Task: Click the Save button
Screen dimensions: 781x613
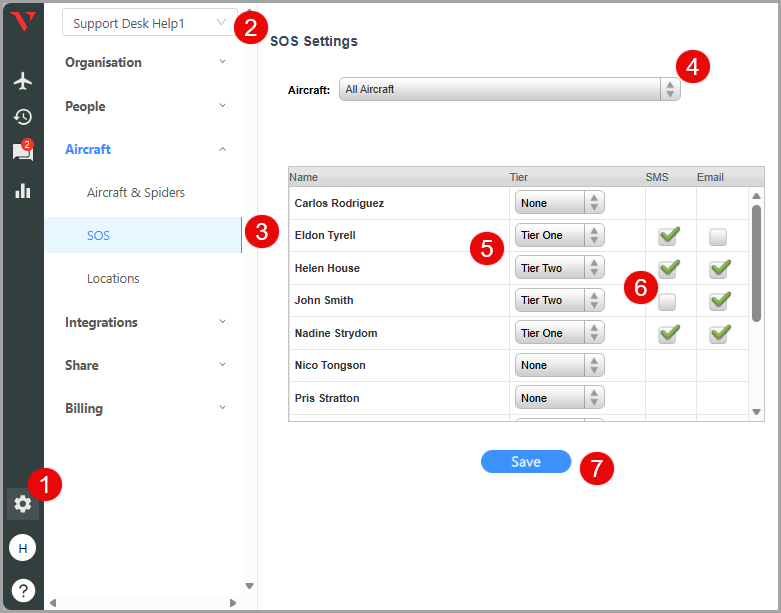Action: click(x=525, y=462)
